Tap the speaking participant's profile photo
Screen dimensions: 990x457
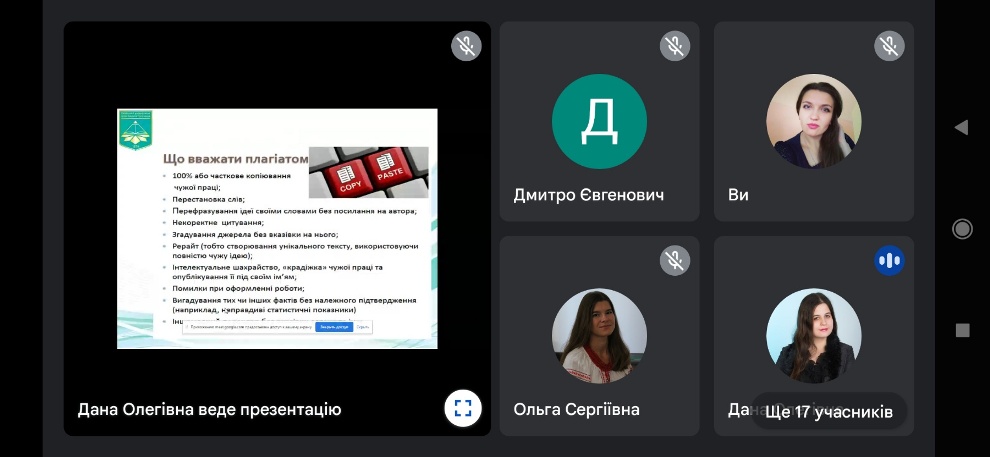[814, 336]
